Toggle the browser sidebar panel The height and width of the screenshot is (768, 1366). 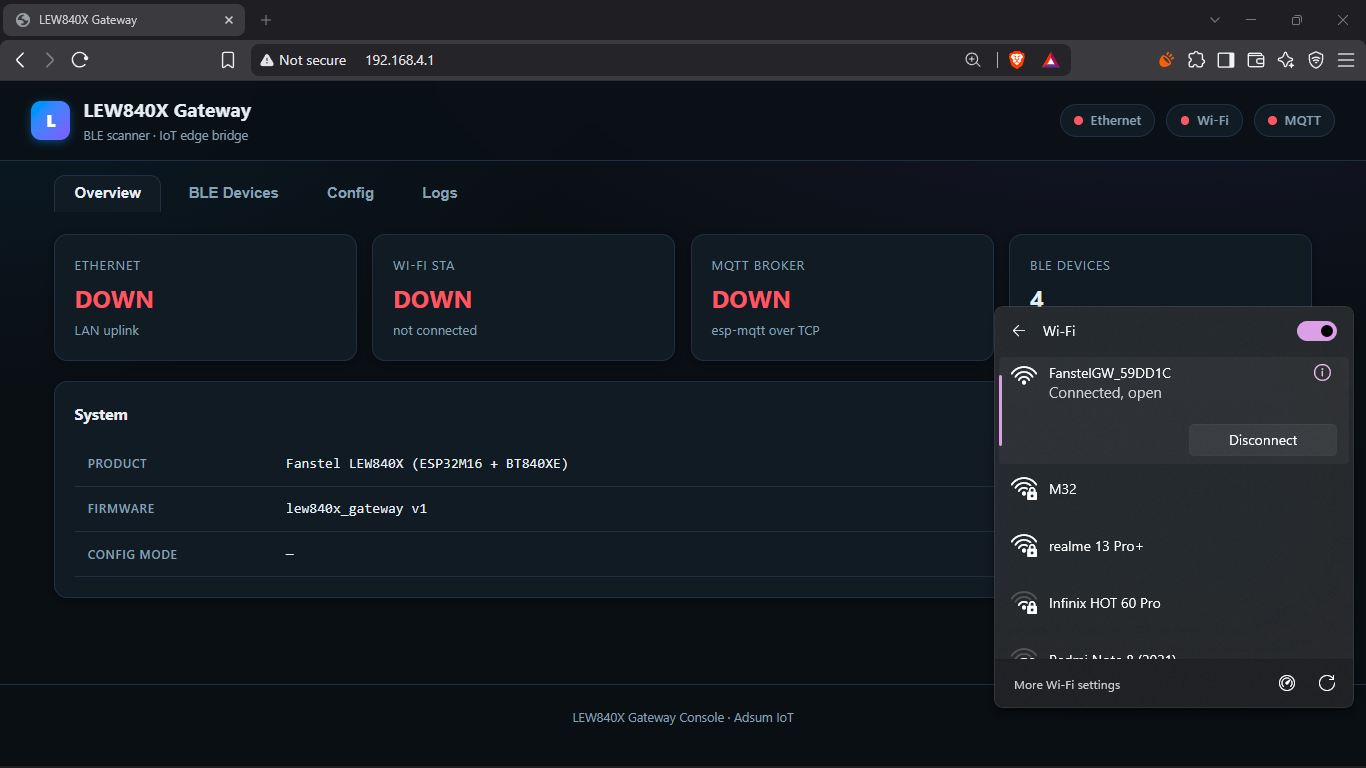[x=1226, y=60]
